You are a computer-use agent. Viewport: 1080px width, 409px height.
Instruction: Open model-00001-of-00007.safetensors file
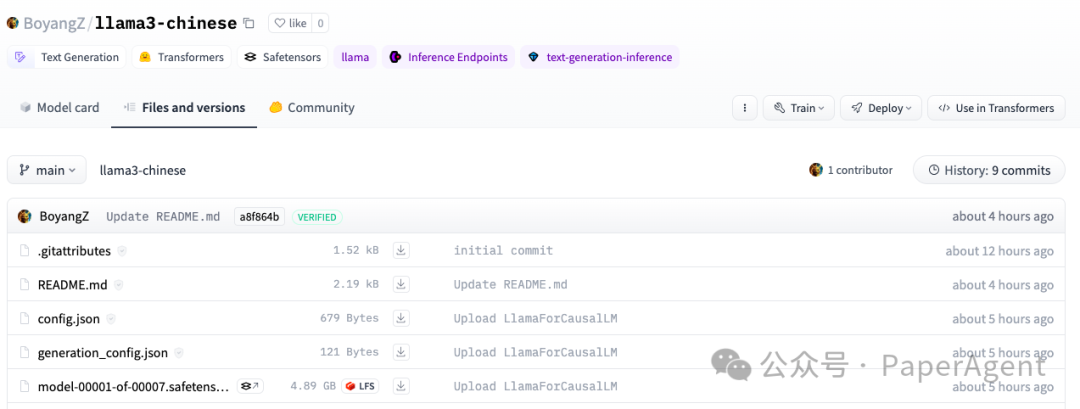(134, 386)
